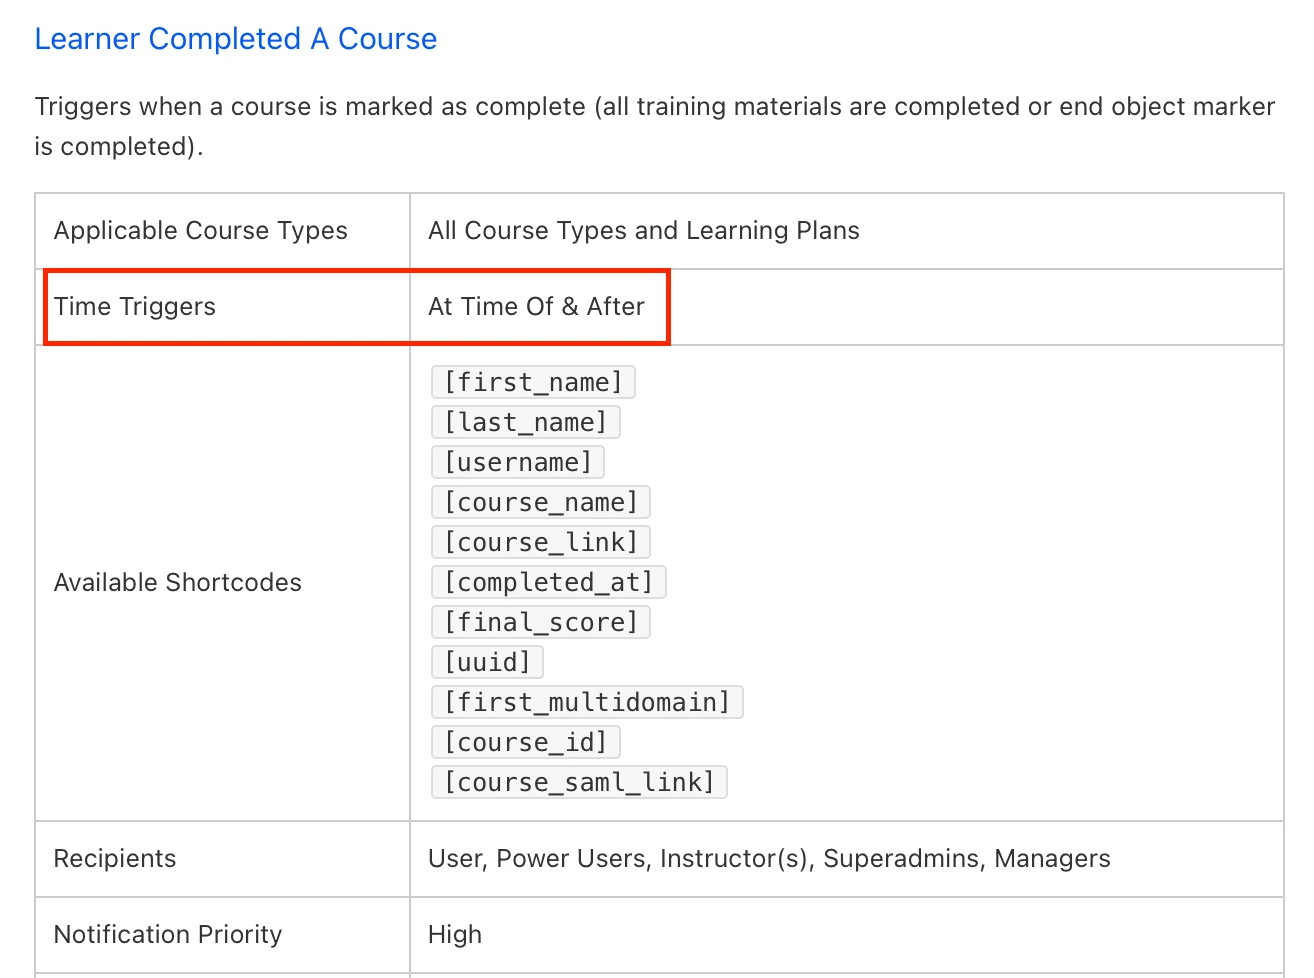The height and width of the screenshot is (978, 1314).
Task: Click the At Time Of & After value
Action: click(x=536, y=307)
